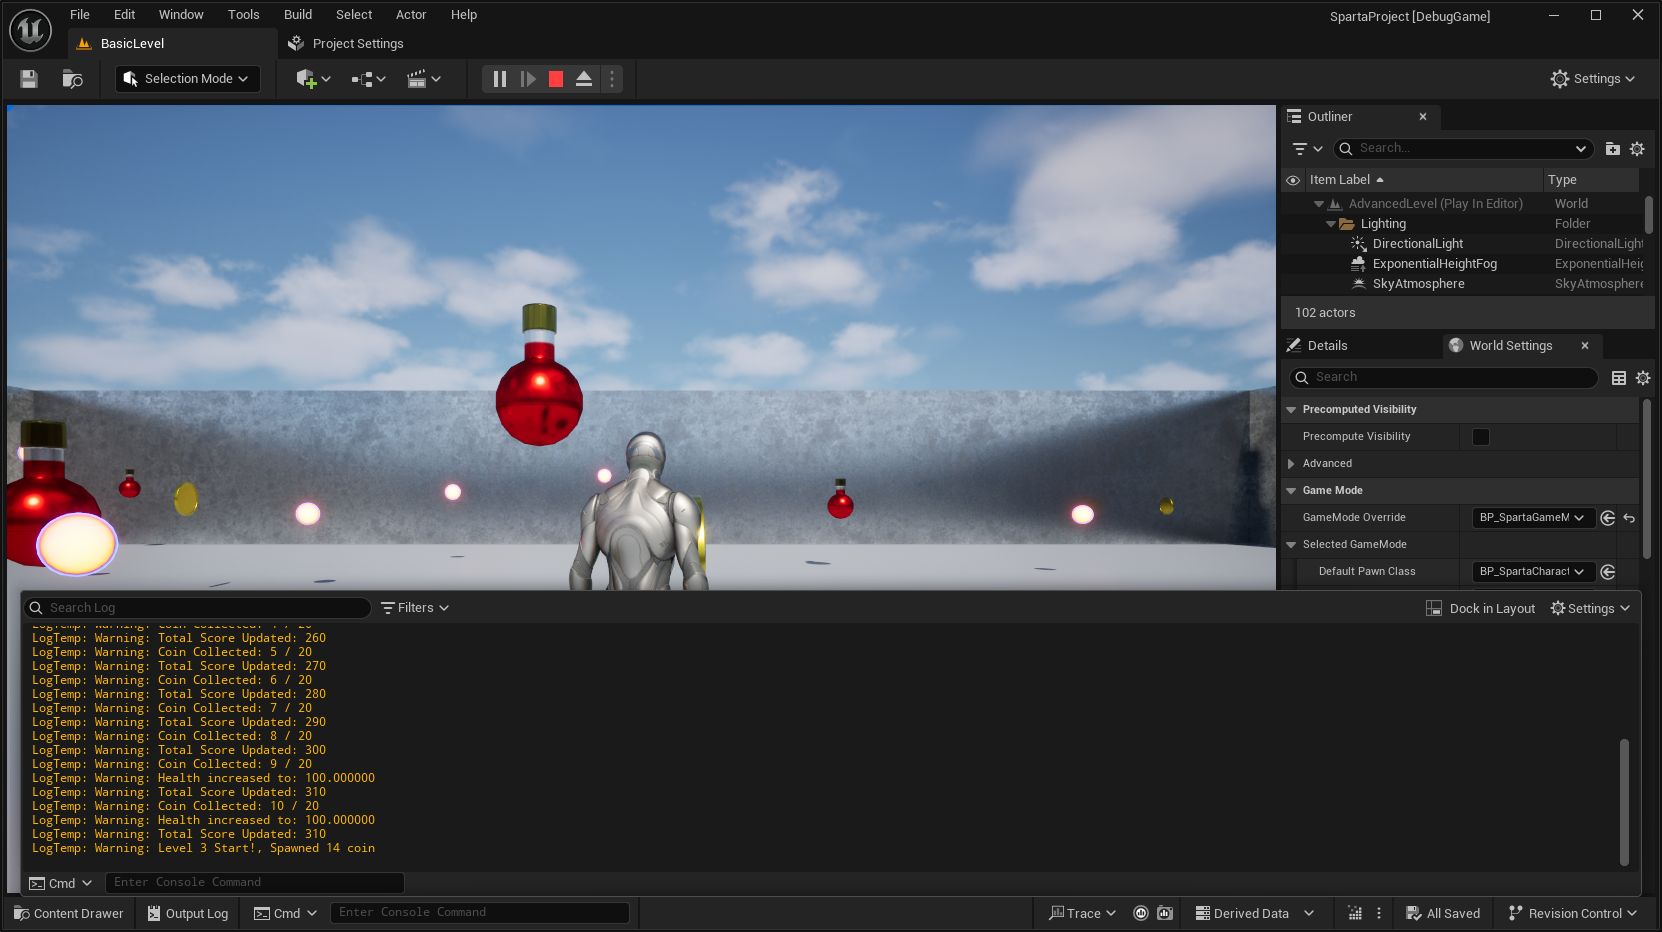Open the Tools menu

pyautogui.click(x=244, y=15)
